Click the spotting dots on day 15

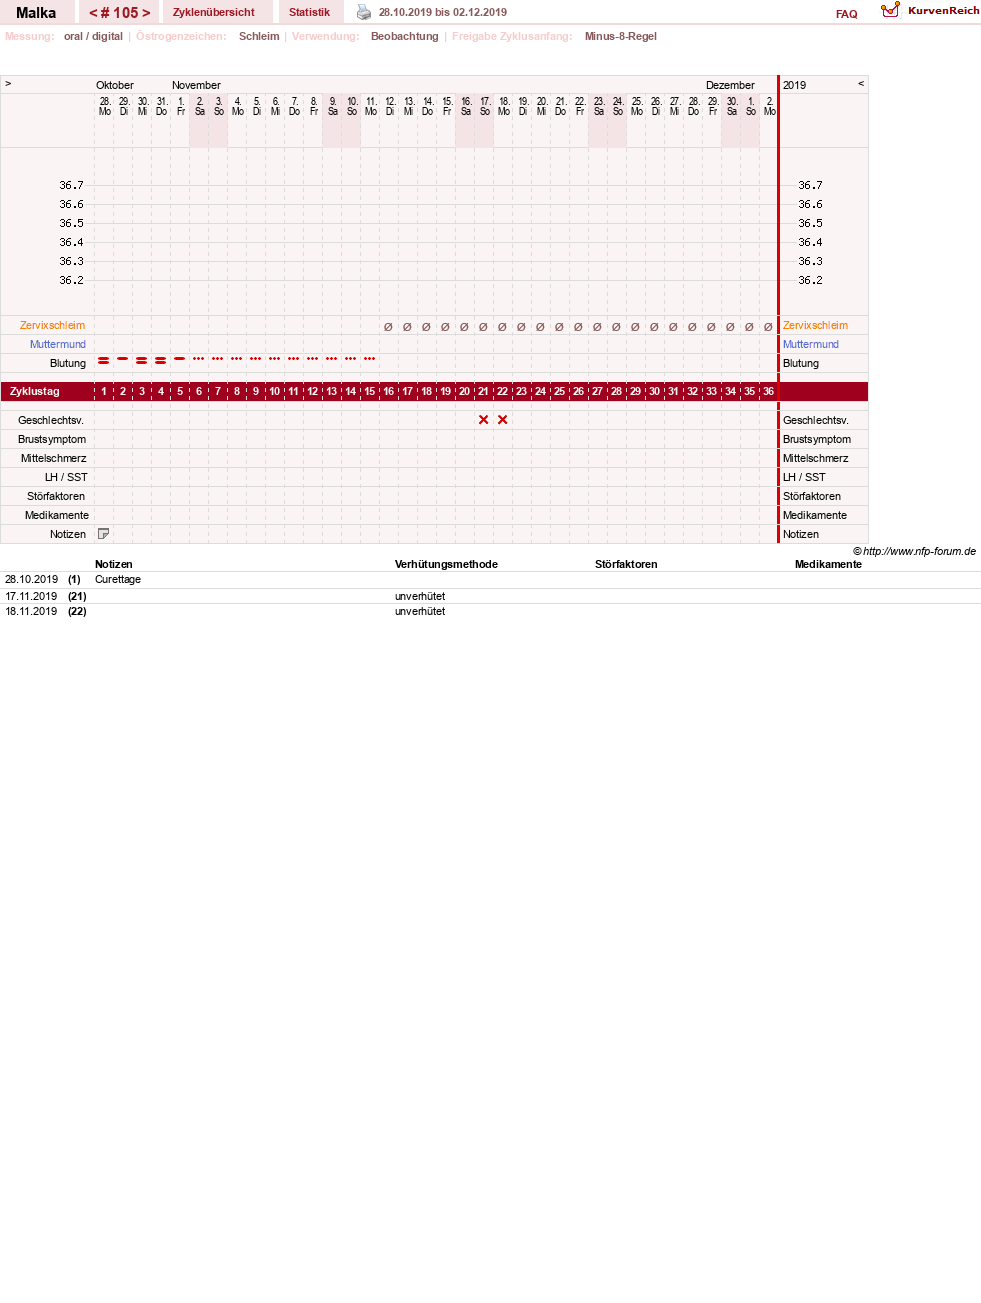[369, 358]
